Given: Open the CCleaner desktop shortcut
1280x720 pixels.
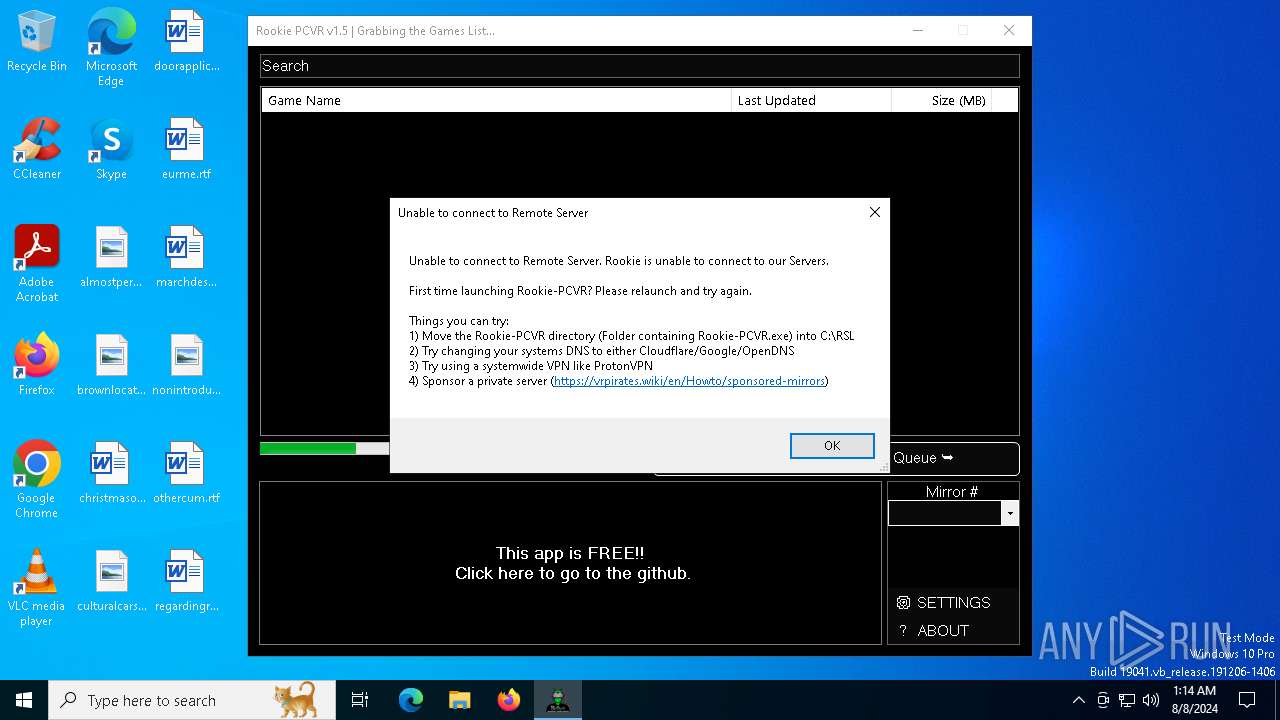Looking at the screenshot, I should point(37,150).
